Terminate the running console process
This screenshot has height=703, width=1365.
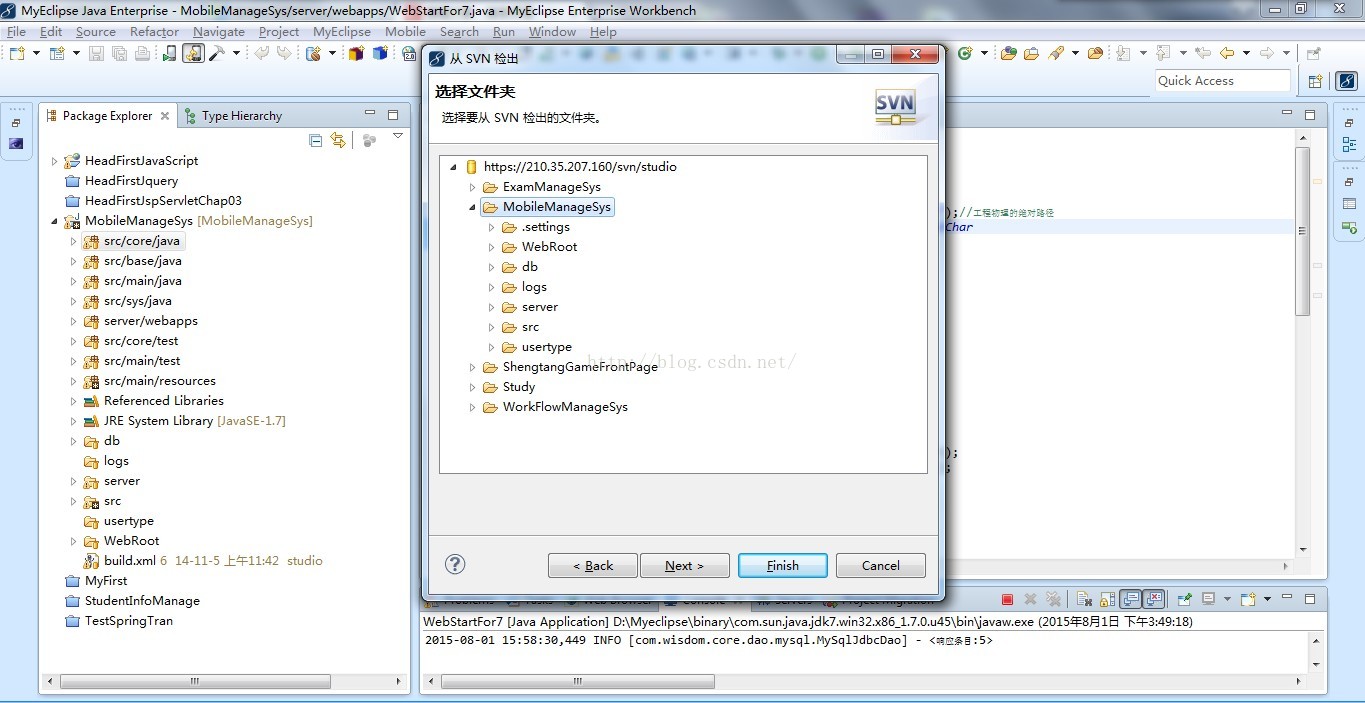coord(1007,599)
